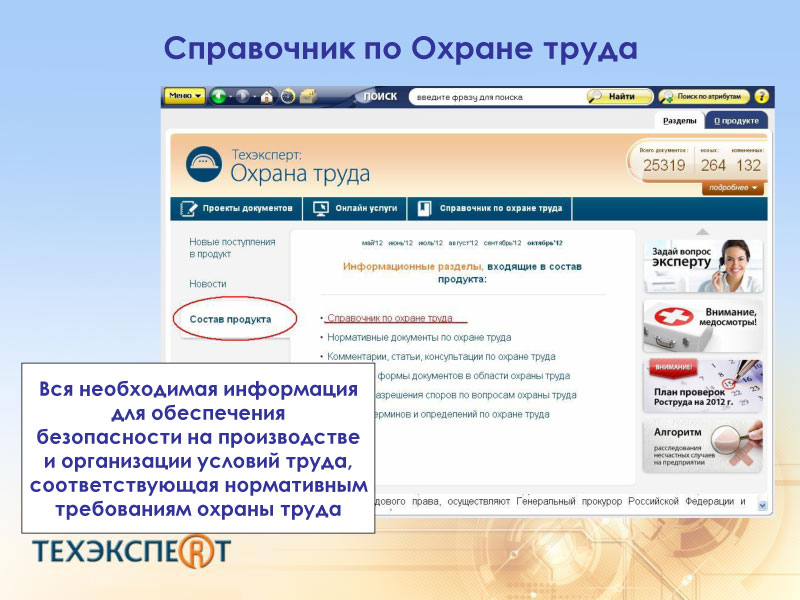Click the Внимание, медосмотры! banner
The image size is (800, 600).
coord(703,326)
